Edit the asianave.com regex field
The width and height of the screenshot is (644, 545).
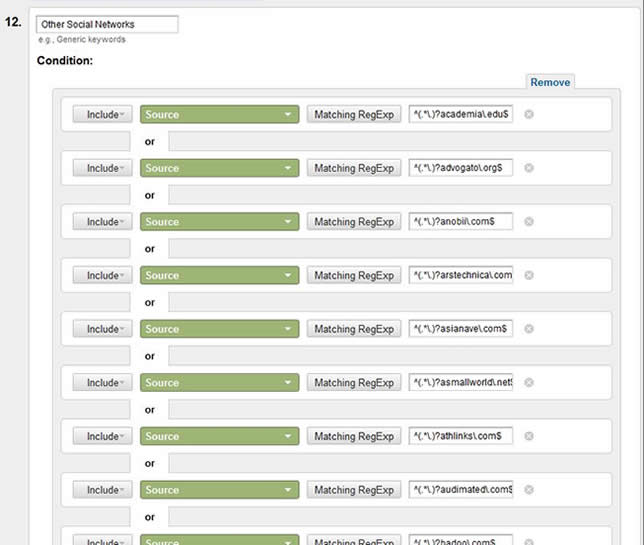coord(461,328)
